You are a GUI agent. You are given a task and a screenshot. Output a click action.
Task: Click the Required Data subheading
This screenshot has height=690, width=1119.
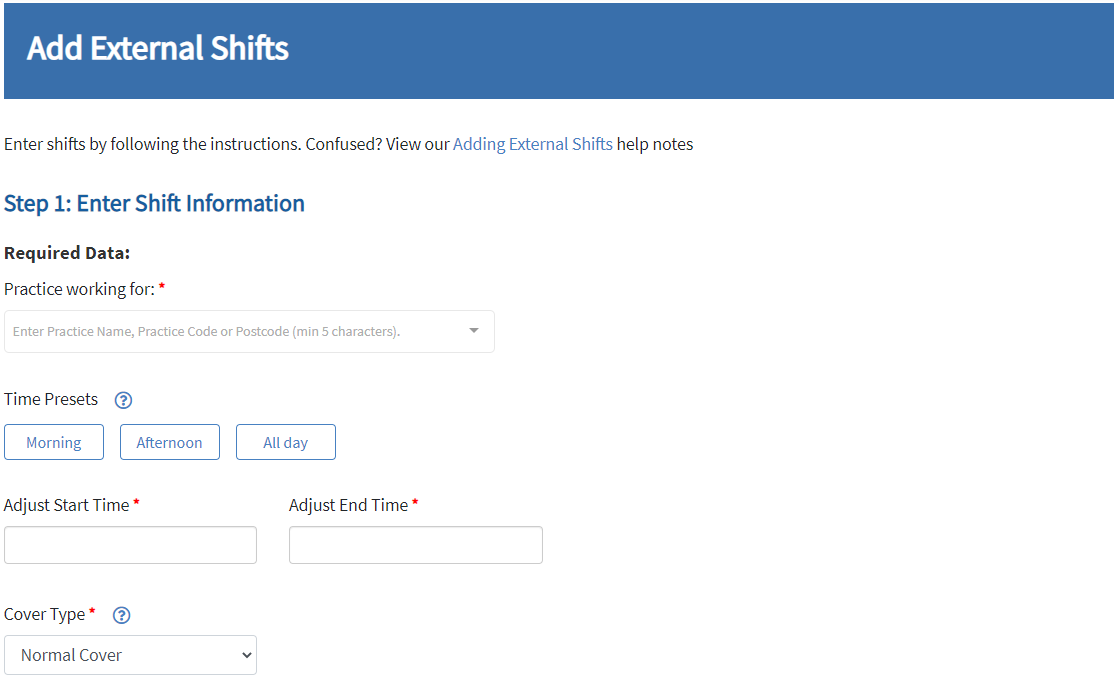click(67, 254)
